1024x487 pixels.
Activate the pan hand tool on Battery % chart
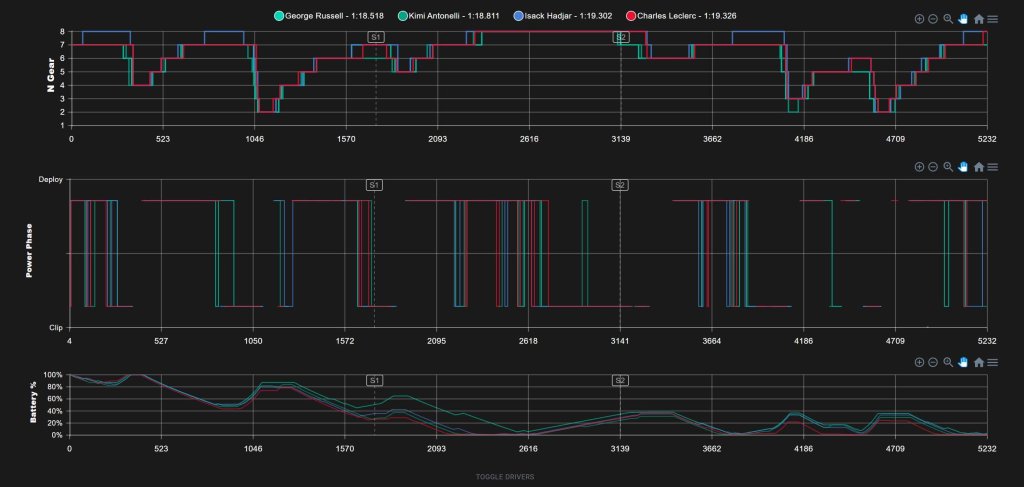coord(963,362)
